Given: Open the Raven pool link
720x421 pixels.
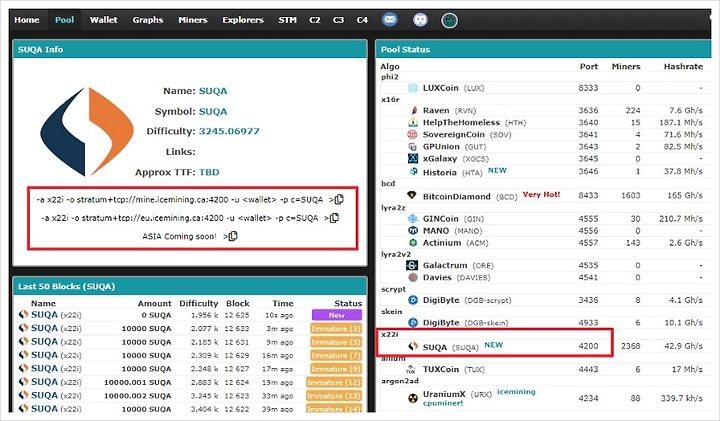Looking at the screenshot, I should pos(436,110).
